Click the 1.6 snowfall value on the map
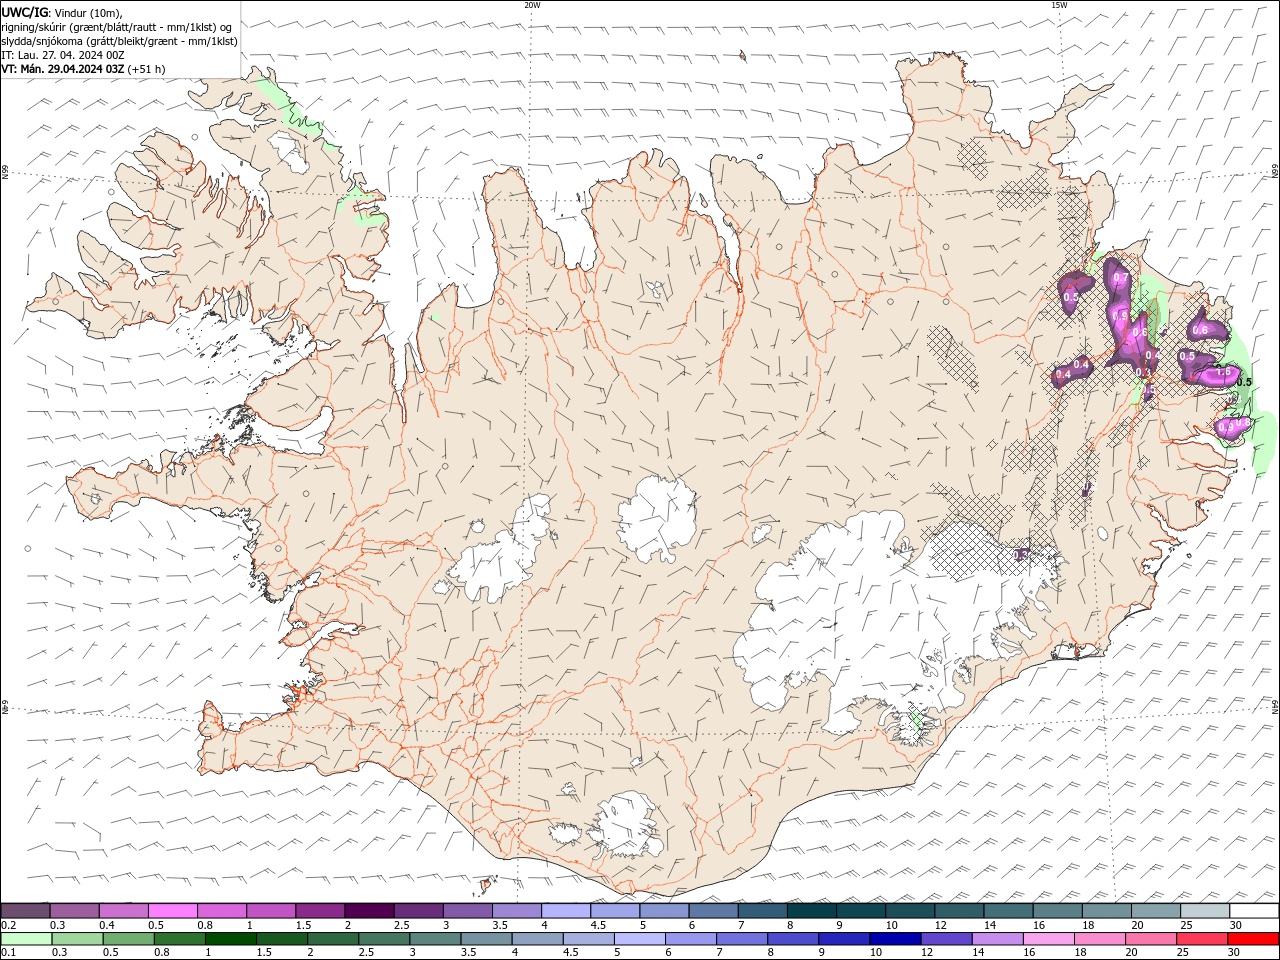This screenshot has height=960, width=1280. click(1223, 372)
